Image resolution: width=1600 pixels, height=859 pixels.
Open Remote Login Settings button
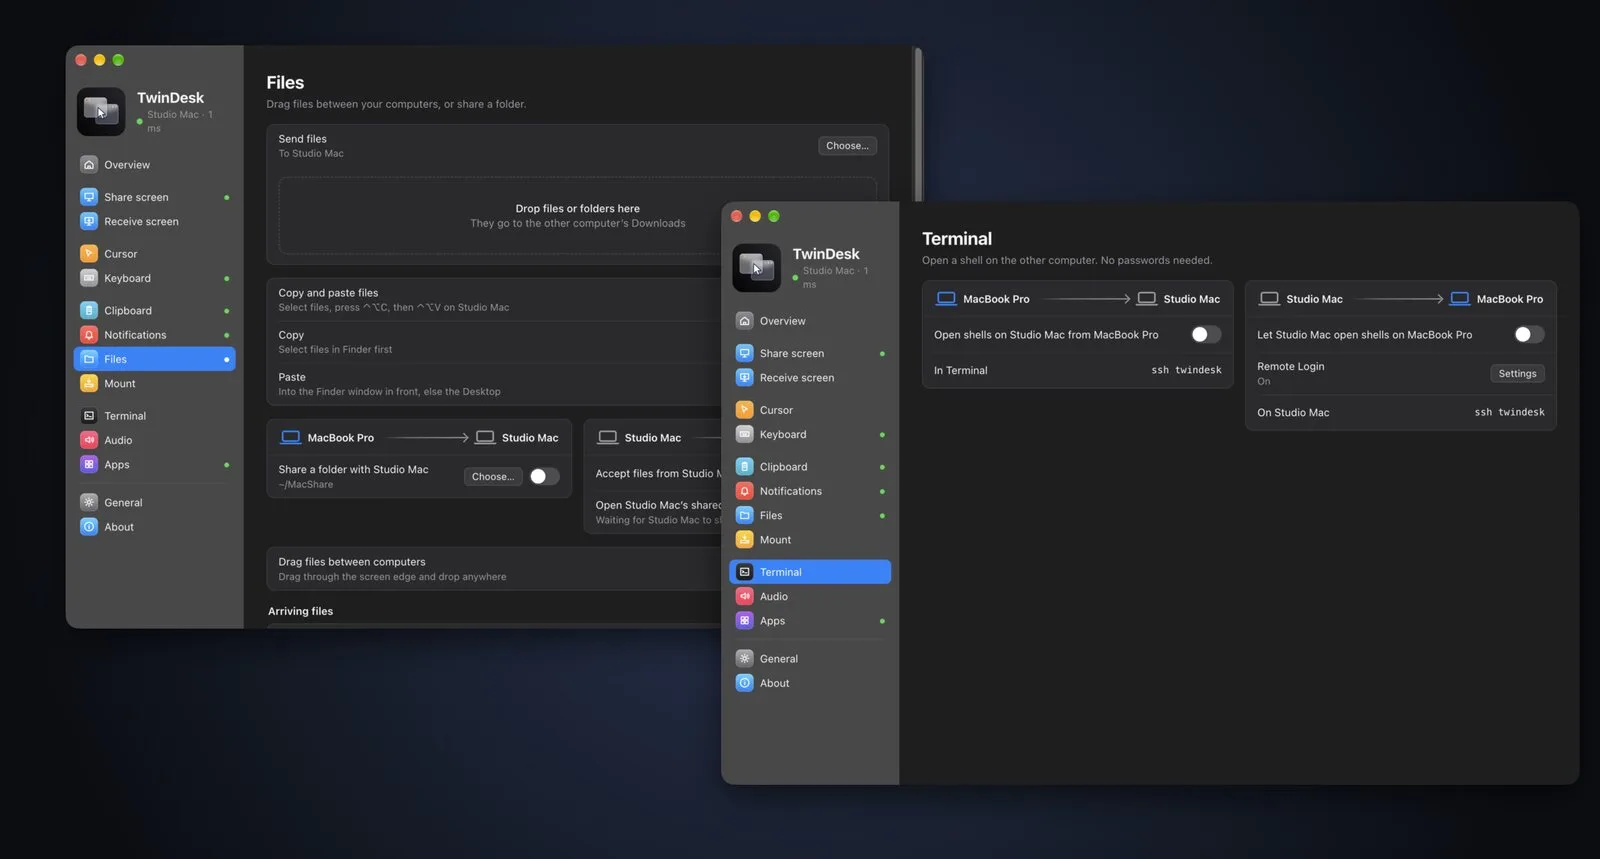coord(1517,374)
